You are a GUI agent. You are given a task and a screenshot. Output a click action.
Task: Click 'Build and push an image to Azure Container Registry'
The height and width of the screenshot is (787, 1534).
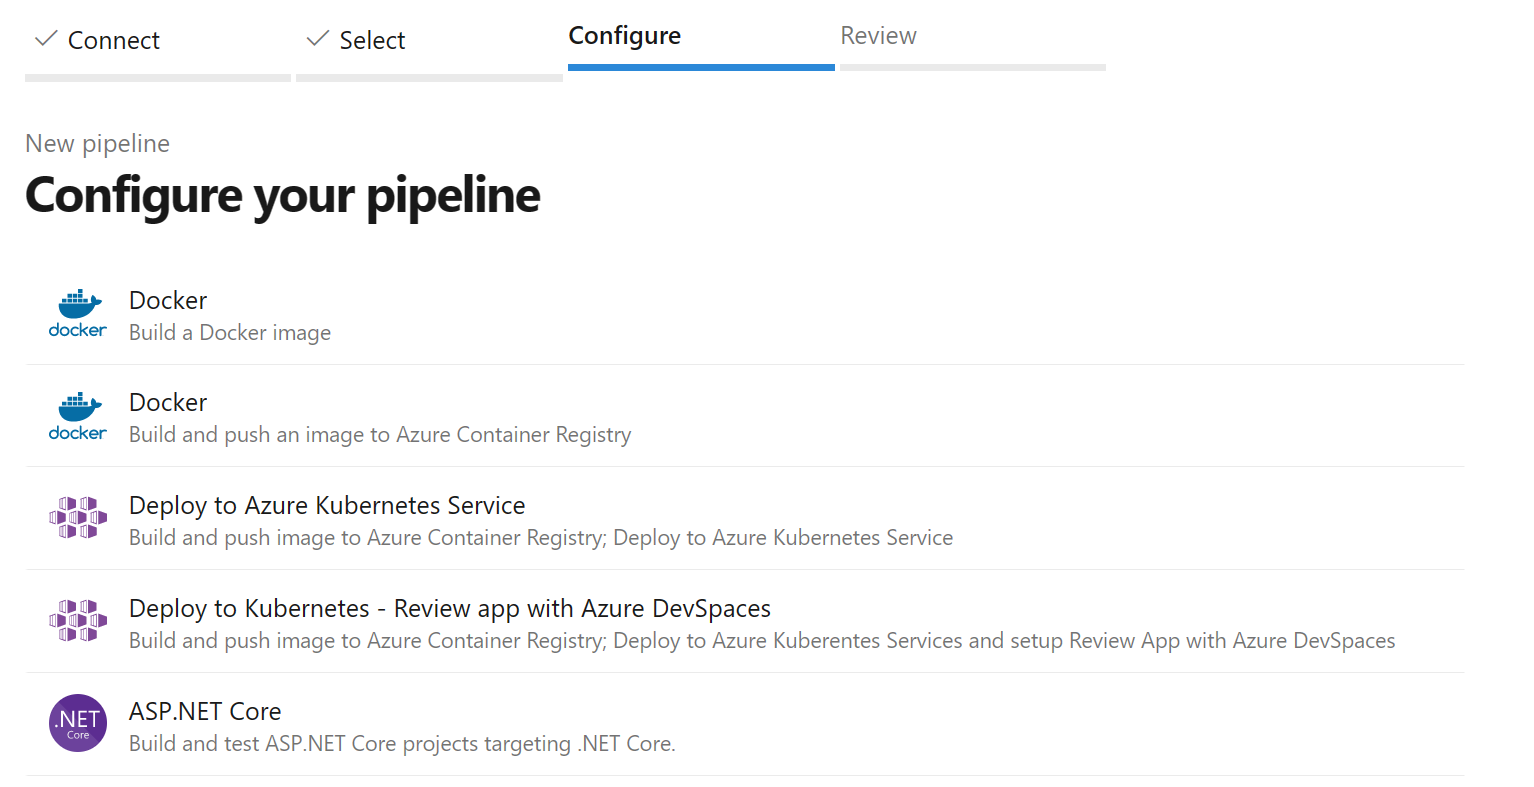(380, 435)
